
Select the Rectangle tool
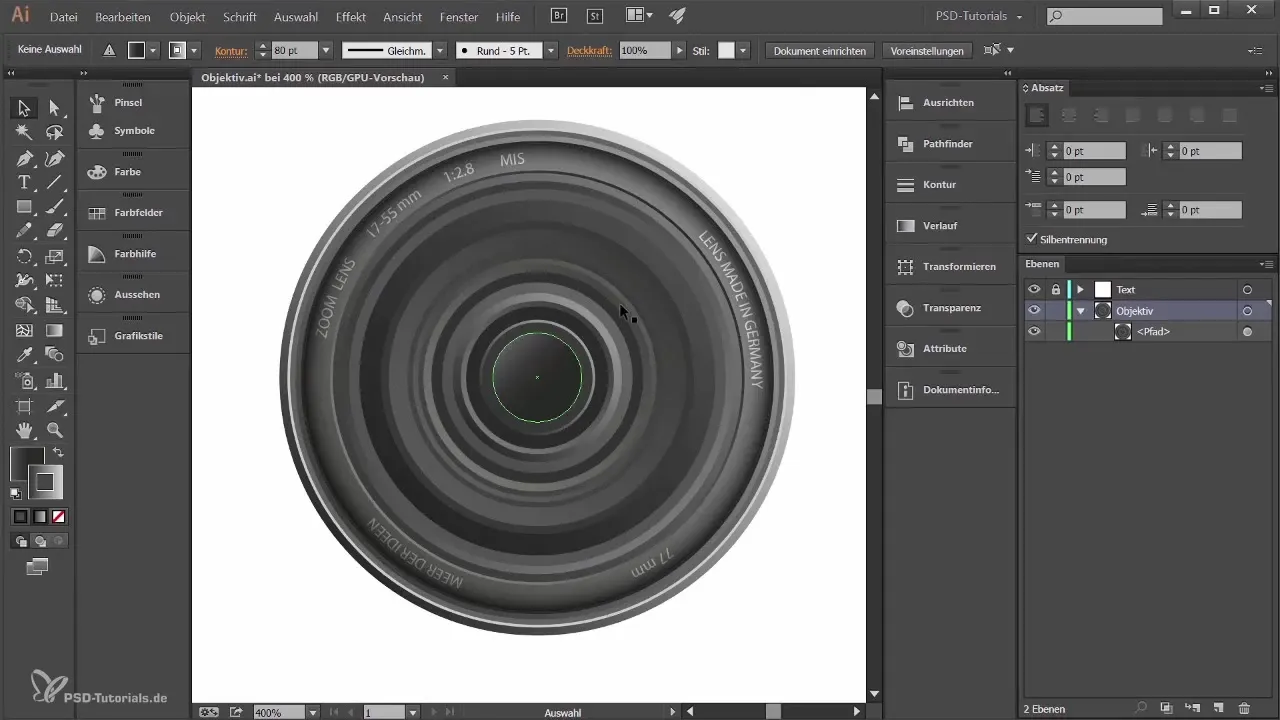pos(24,207)
